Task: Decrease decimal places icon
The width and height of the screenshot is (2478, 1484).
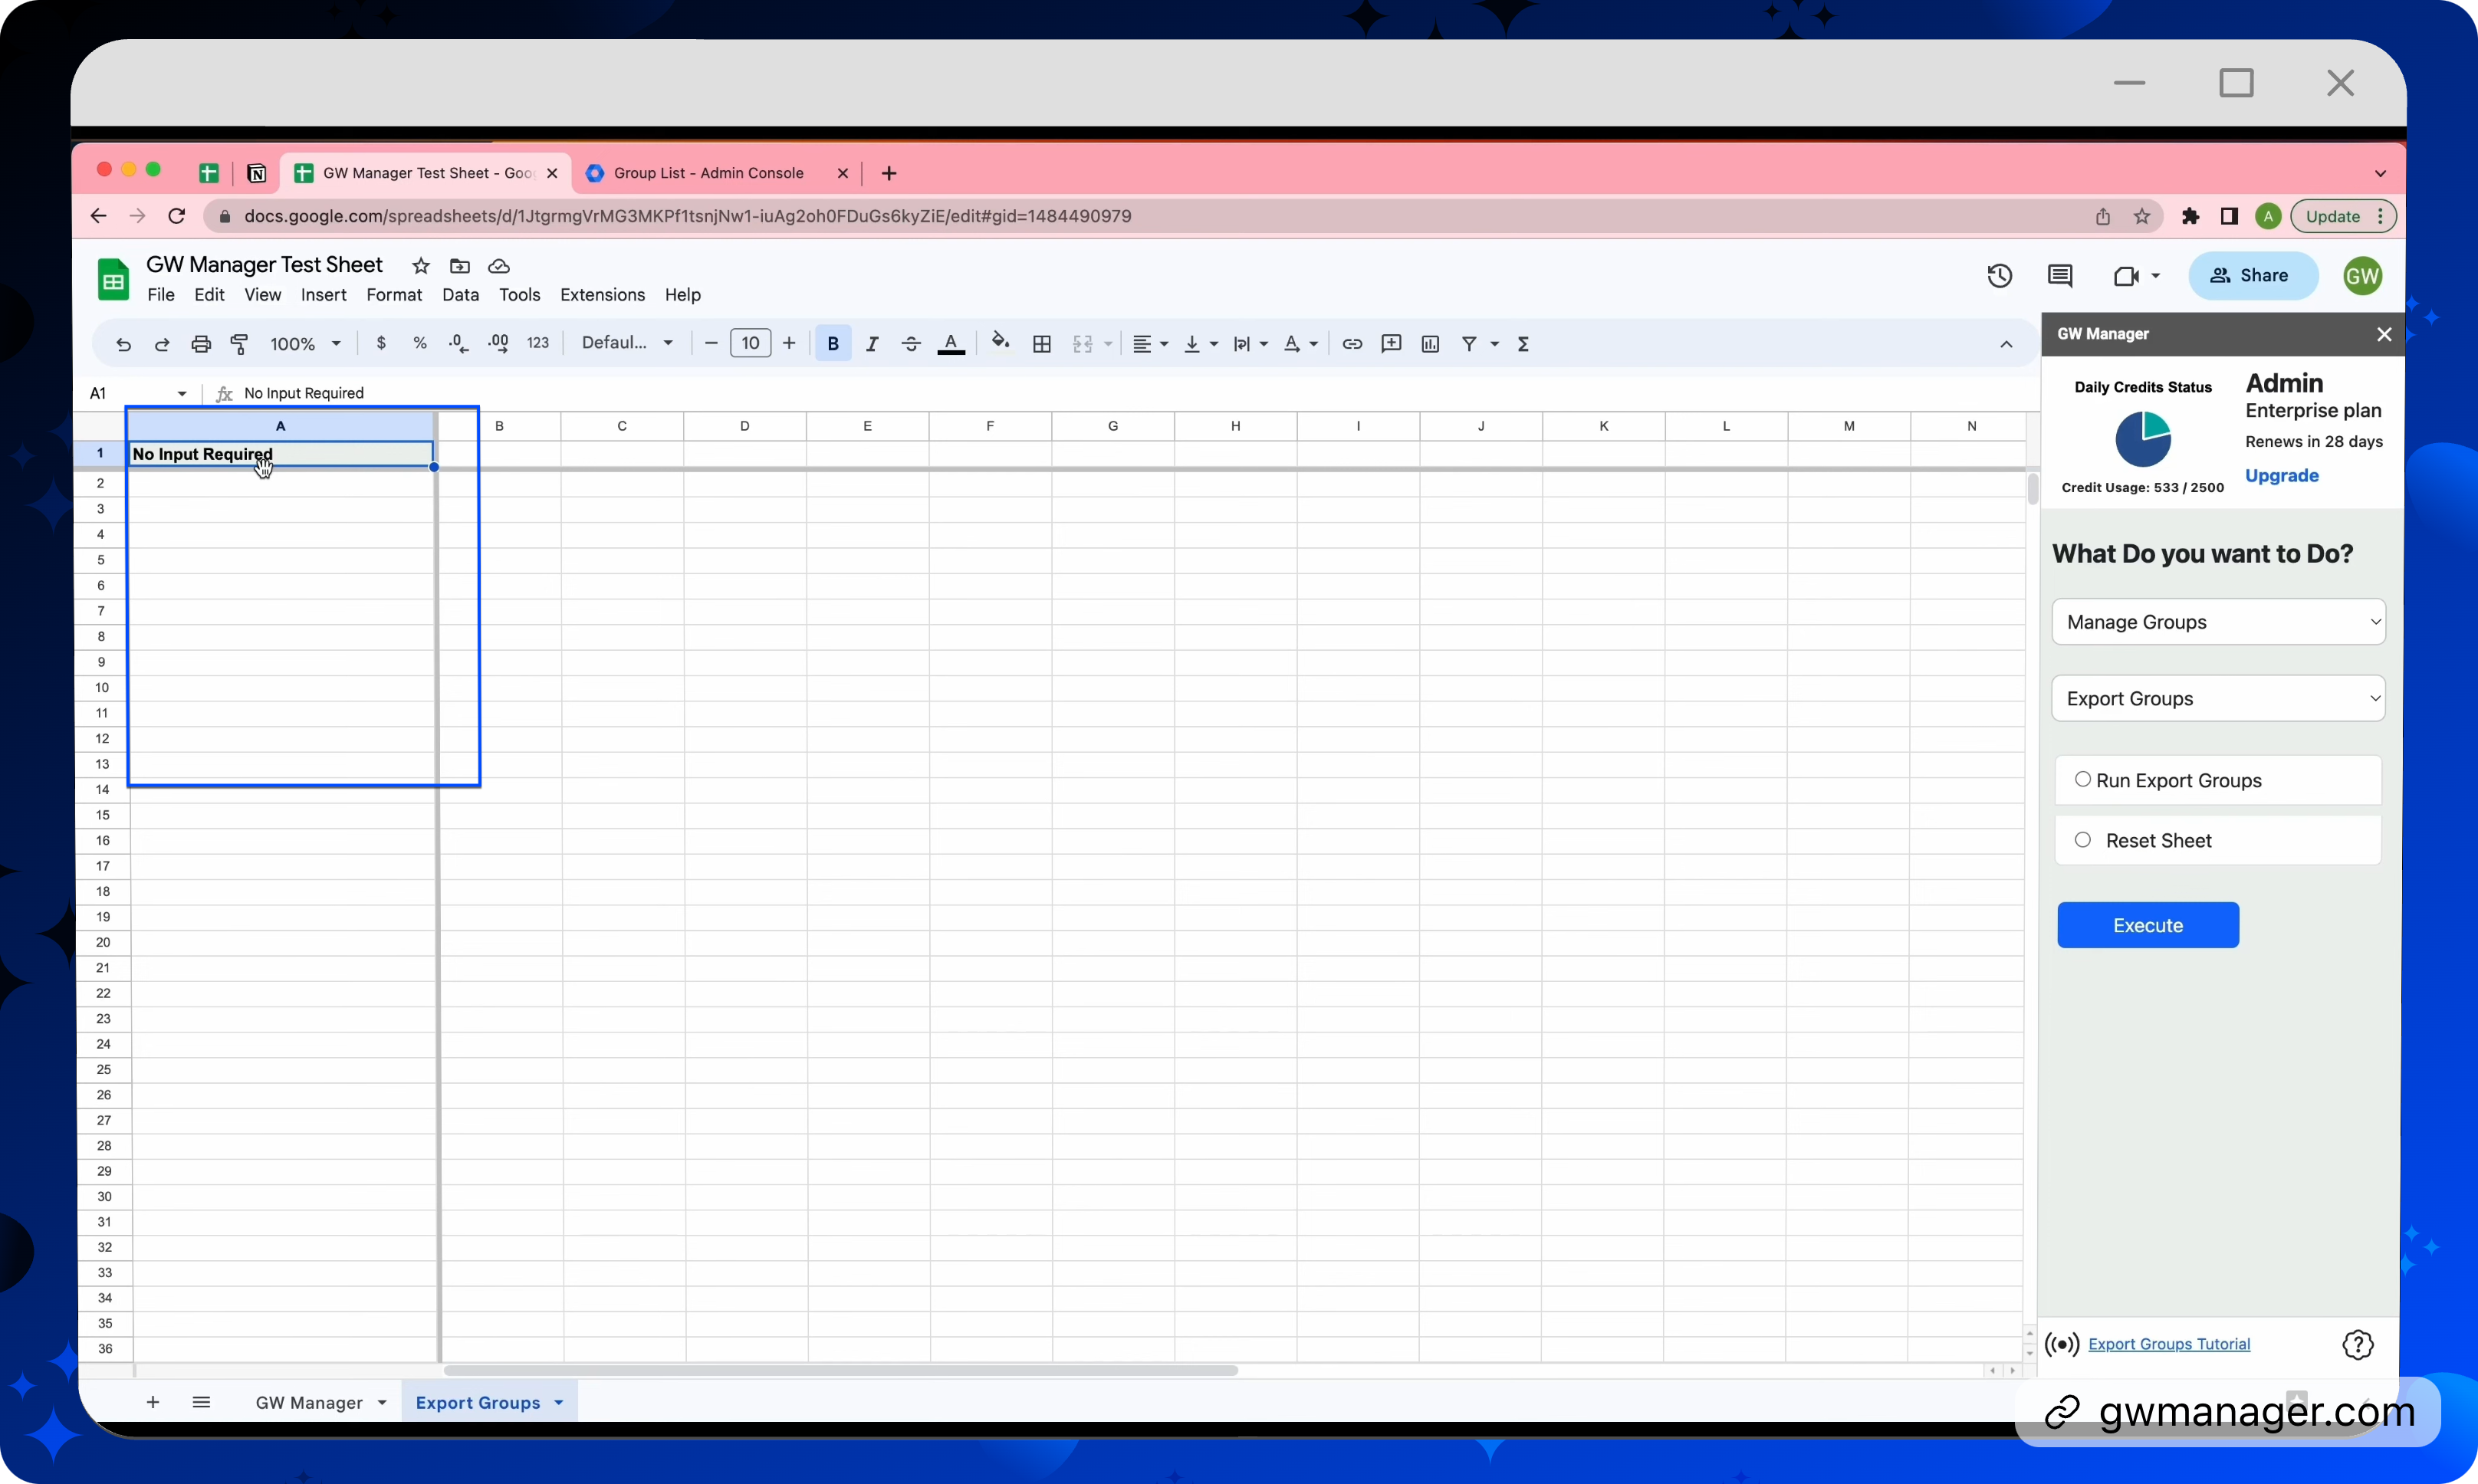Action: [458, 343]
